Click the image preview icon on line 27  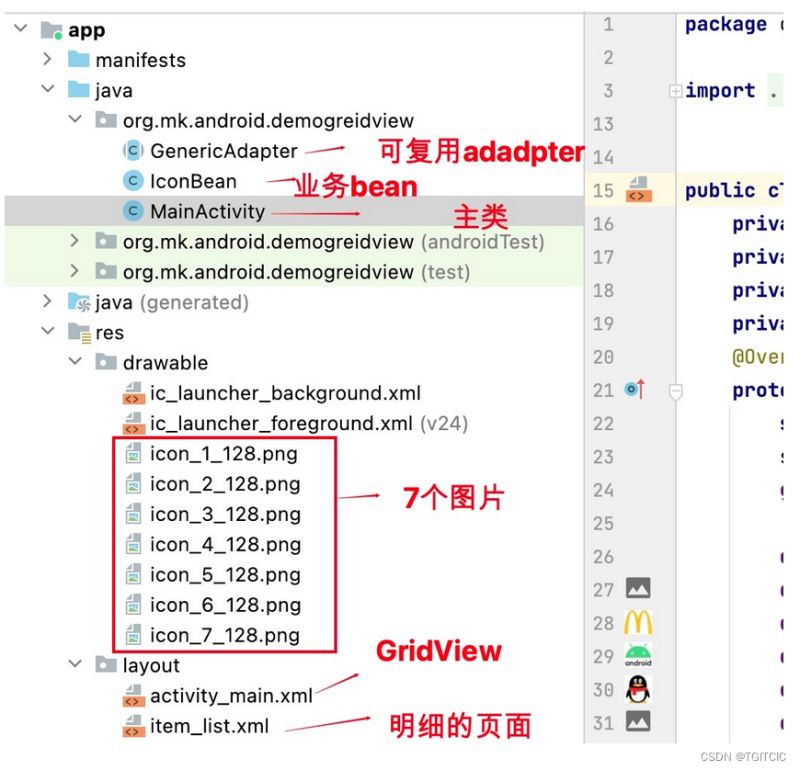pos(638,590)
